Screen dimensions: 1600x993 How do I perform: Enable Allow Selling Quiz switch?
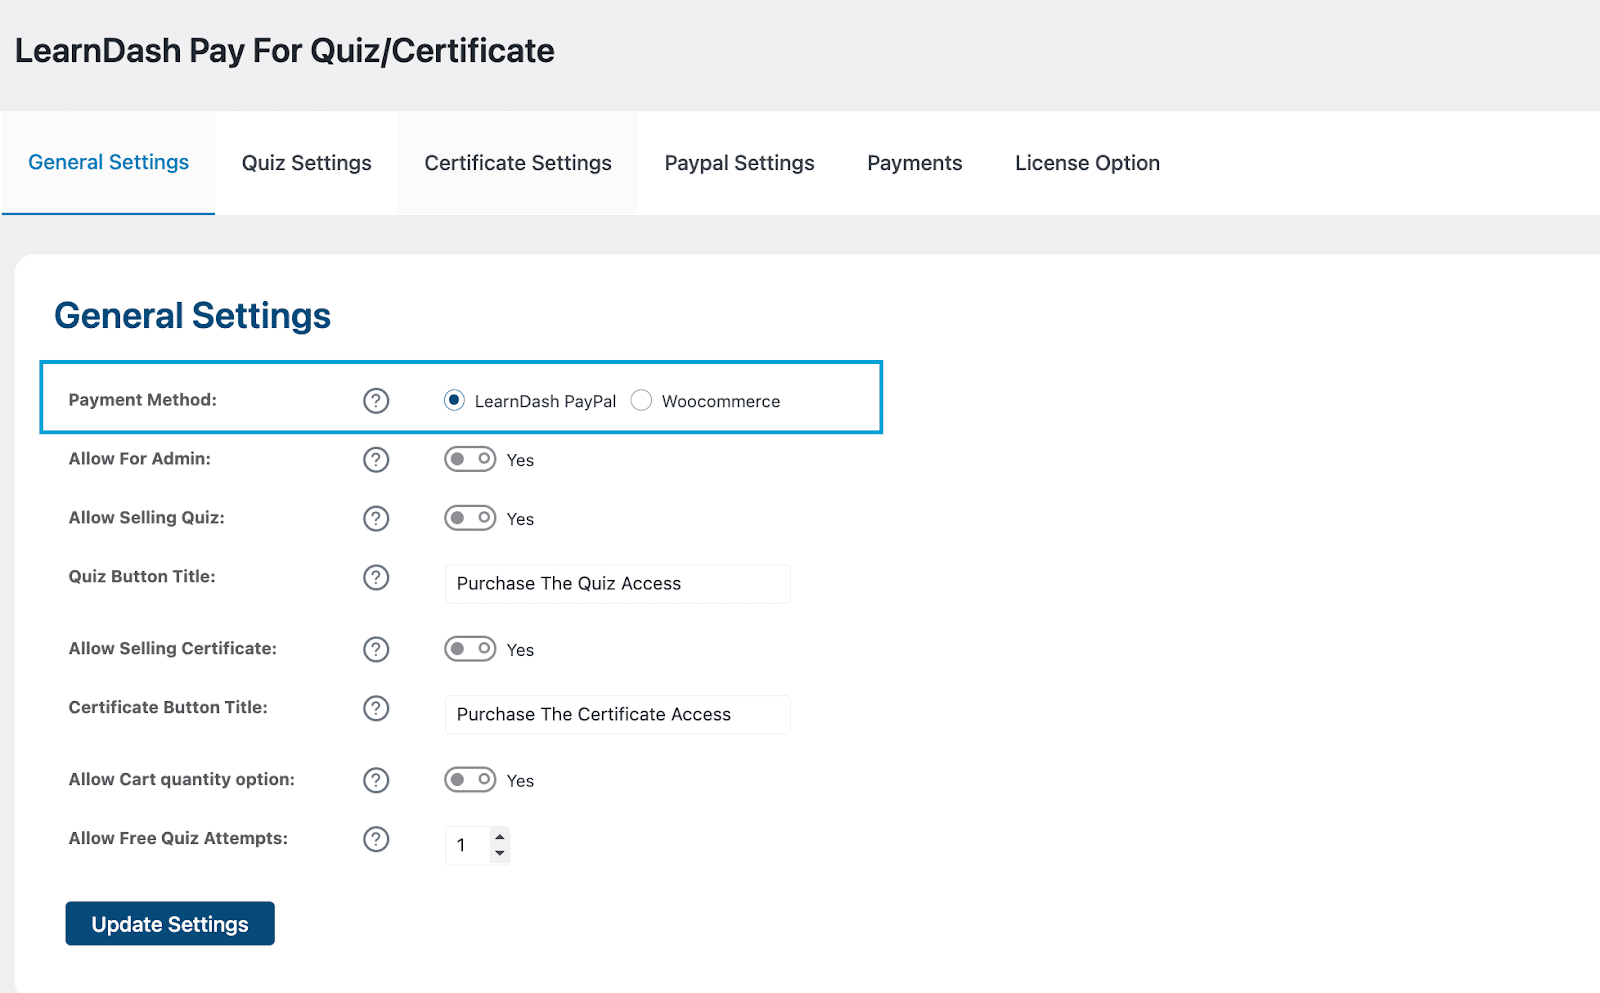coord(470,518)
